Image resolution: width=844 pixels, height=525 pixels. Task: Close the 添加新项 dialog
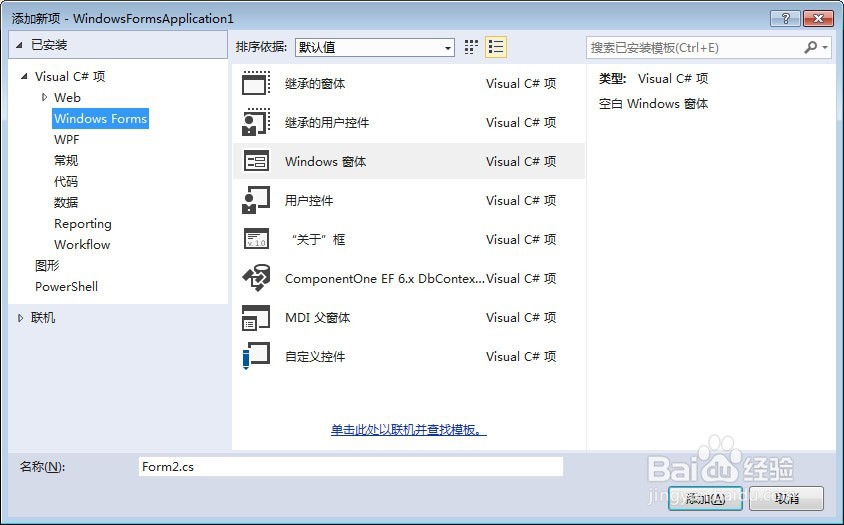(818, 18)
